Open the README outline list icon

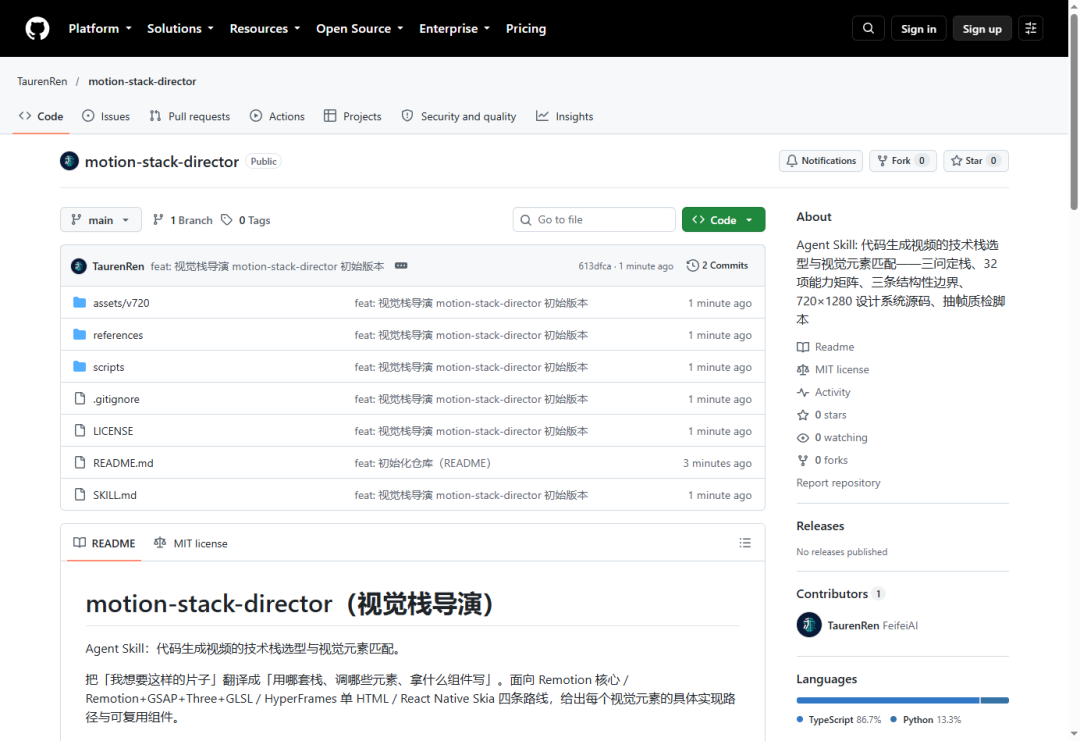[x=745, y=543]
